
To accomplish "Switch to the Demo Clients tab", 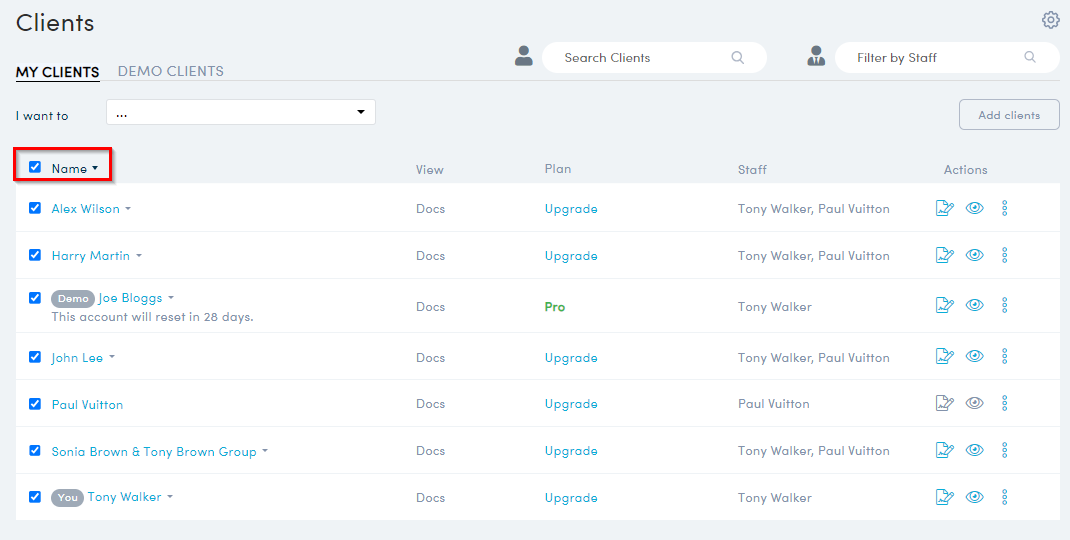I will [170, 71].
